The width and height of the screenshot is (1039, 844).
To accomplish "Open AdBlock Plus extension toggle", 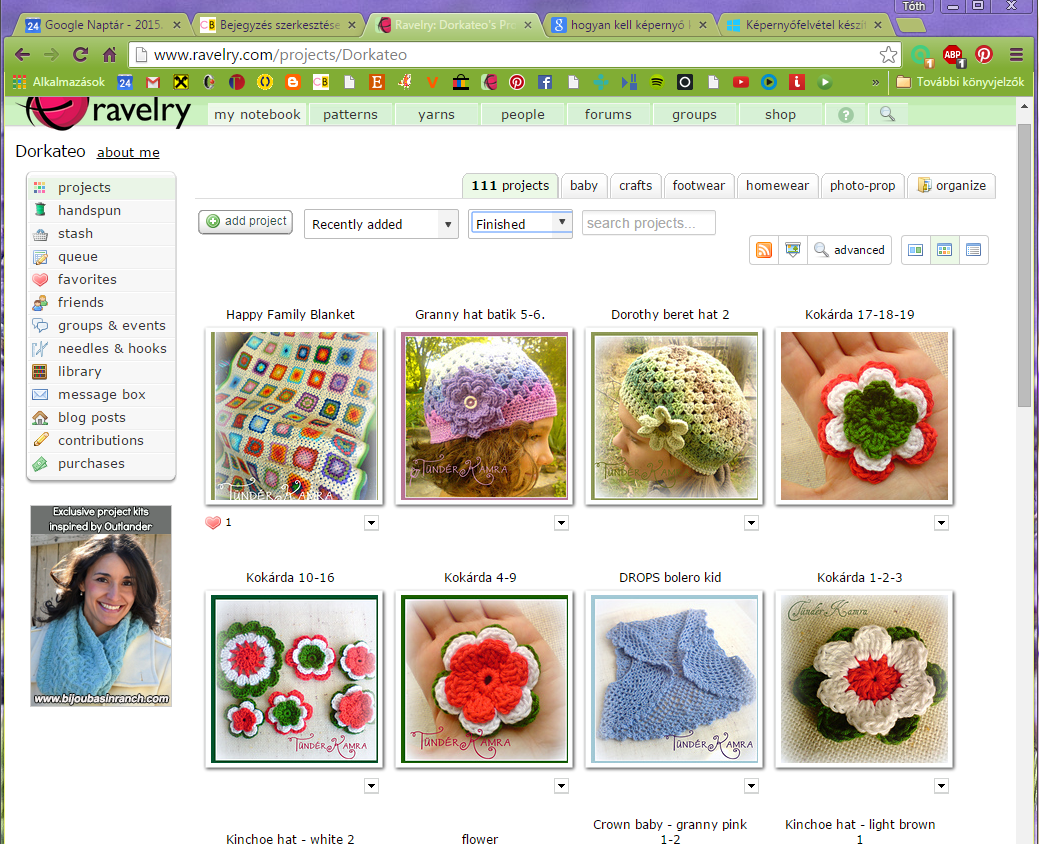I will point(953,55).
